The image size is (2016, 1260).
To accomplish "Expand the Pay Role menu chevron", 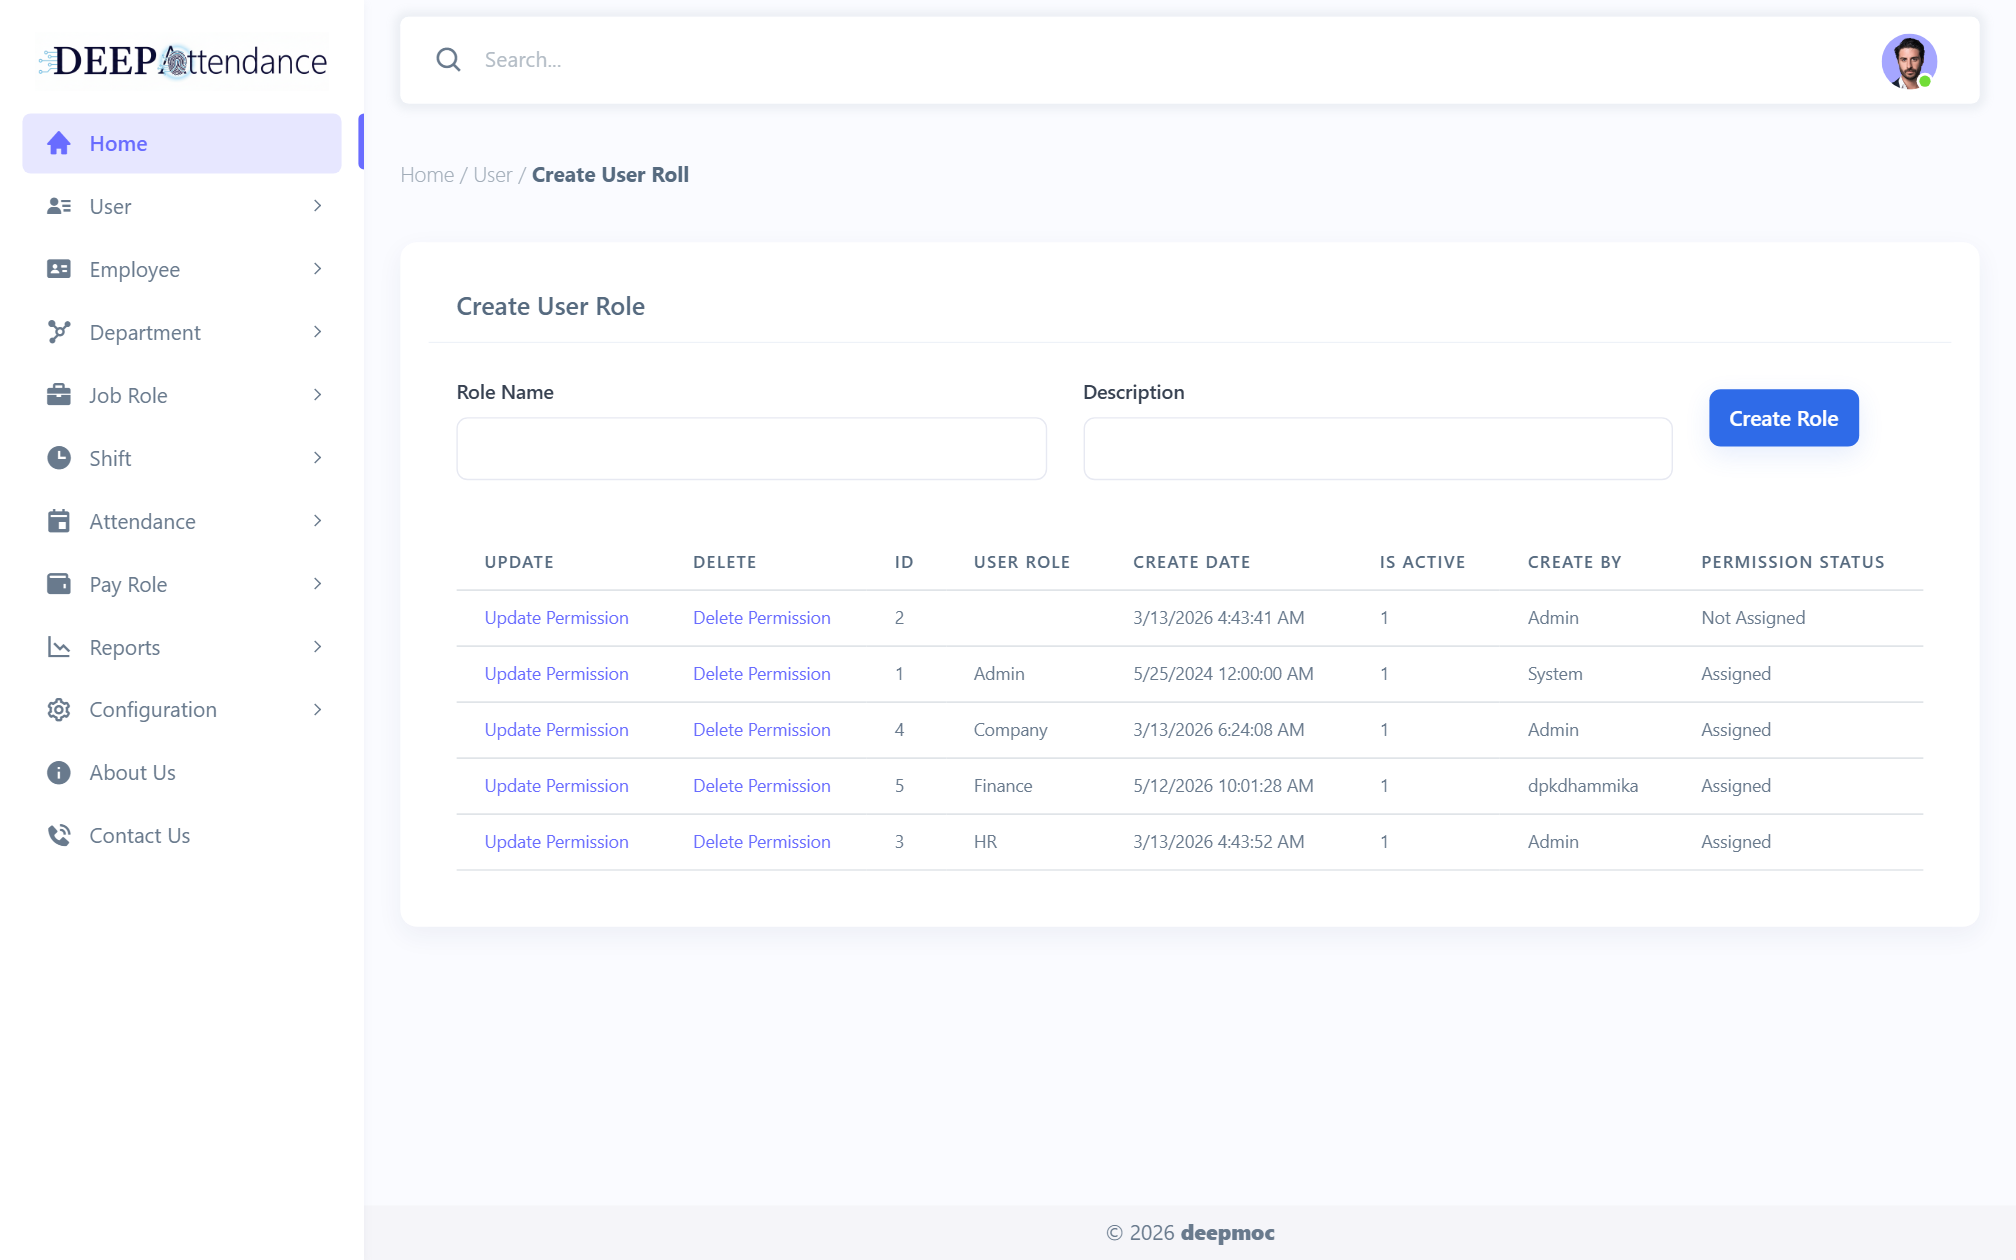I will click(318, 584).
